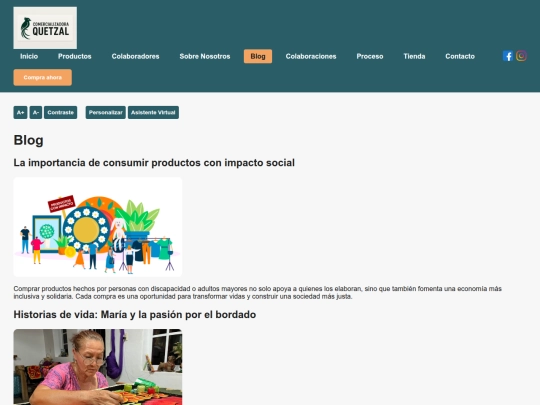
Task: Click the heading about consumir productos con impacto social
Action: coord(154,163)
